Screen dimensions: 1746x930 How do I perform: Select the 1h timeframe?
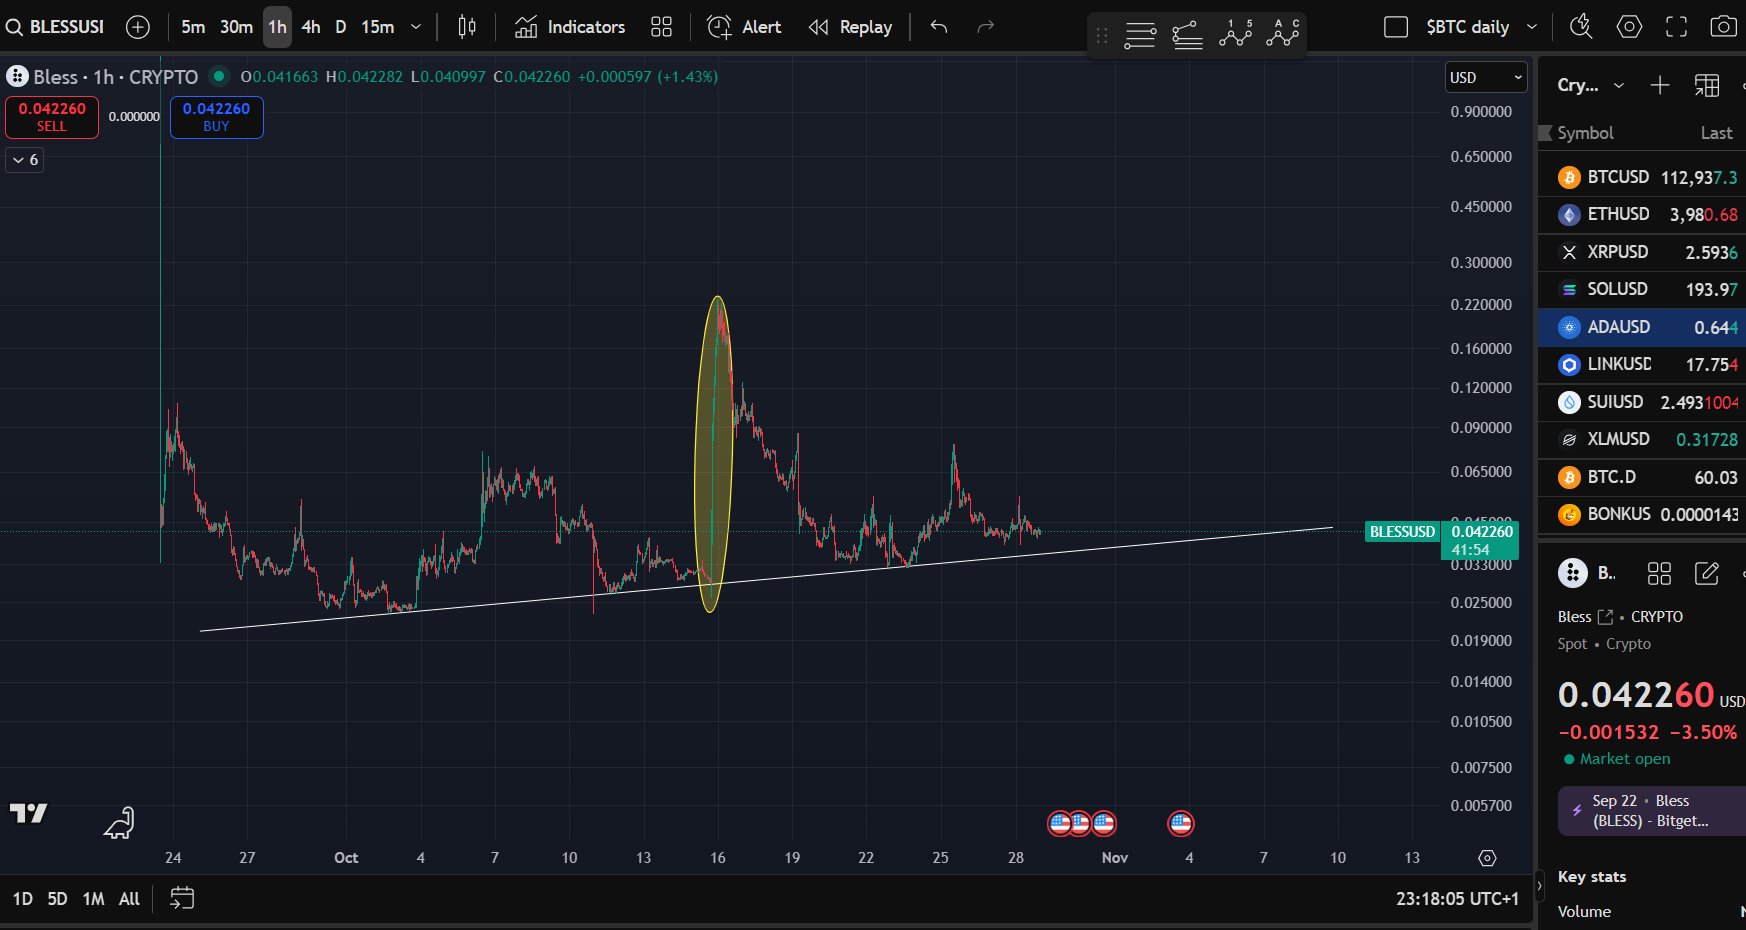pyautogui.click(x=277, y=27)
